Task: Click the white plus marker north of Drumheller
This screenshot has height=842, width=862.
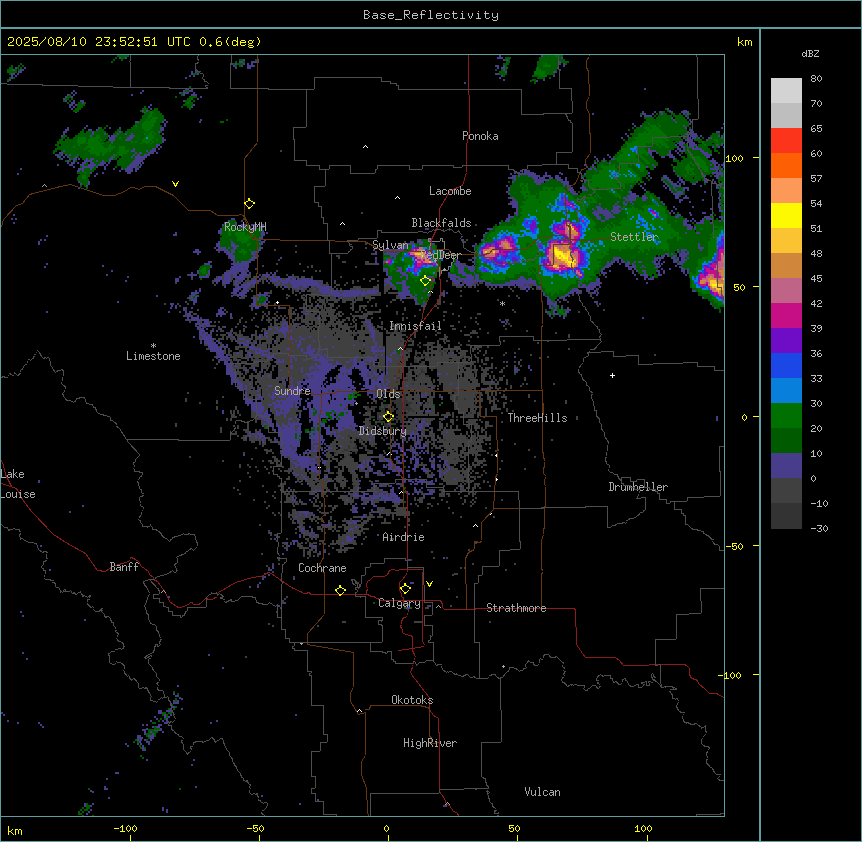Action: click(612, 375)
